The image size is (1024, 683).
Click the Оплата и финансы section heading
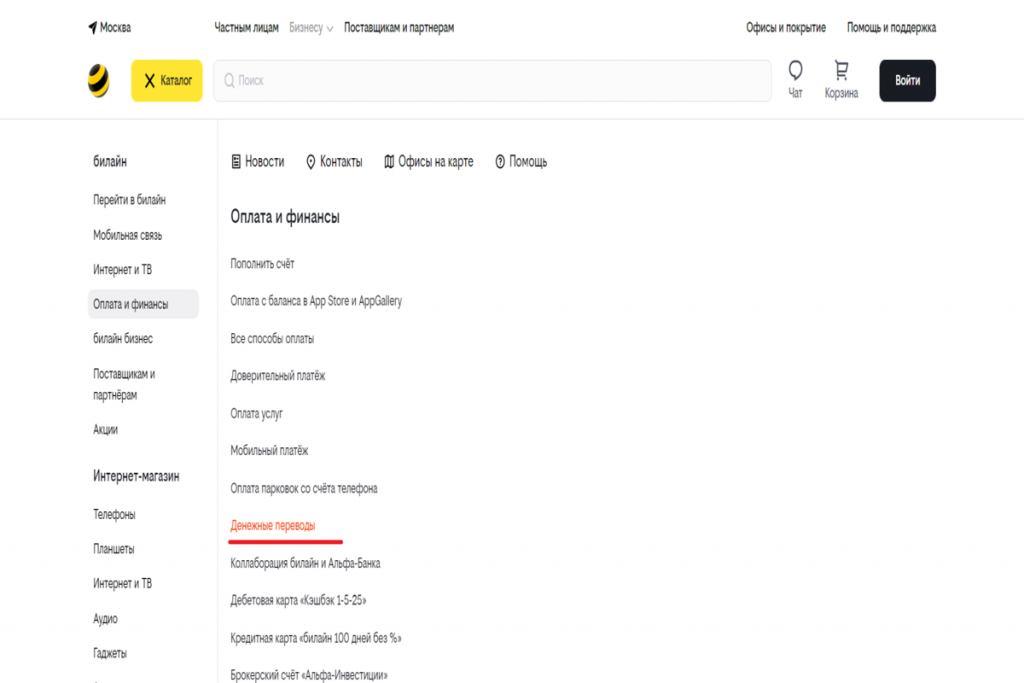pos(285,217)
